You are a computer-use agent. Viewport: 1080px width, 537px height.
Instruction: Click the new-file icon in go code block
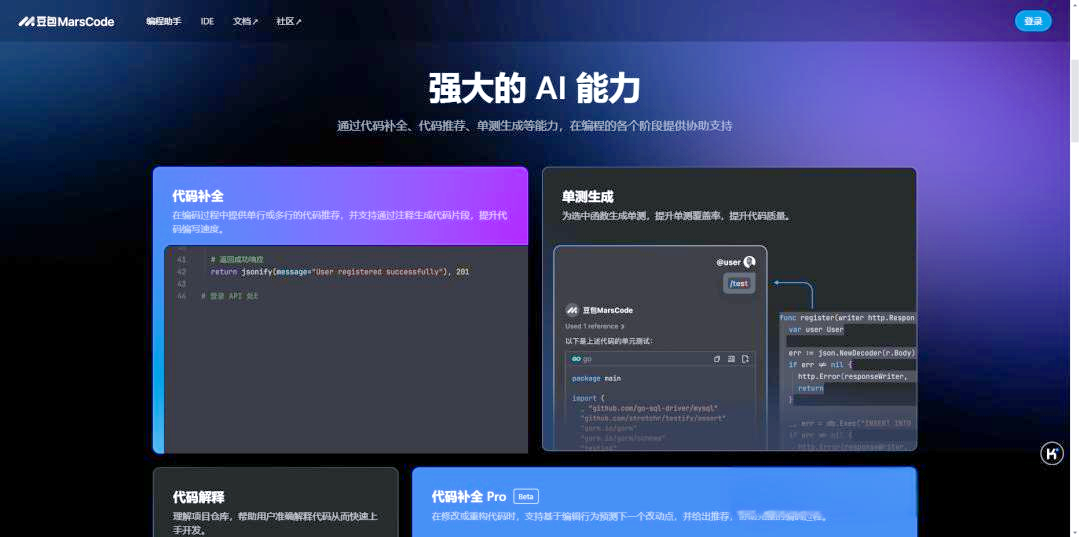point(745,358)
